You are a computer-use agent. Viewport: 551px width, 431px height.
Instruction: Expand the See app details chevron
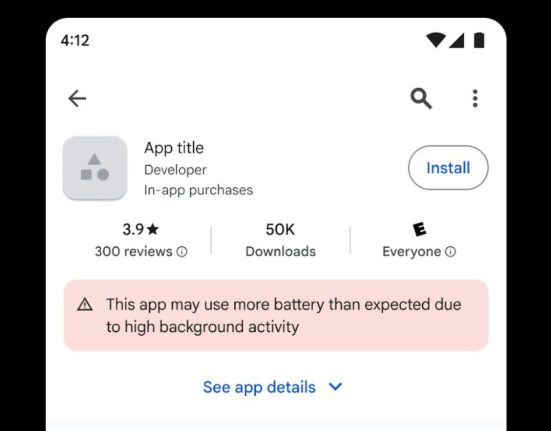pyautogui.click(x=335, y=387)
